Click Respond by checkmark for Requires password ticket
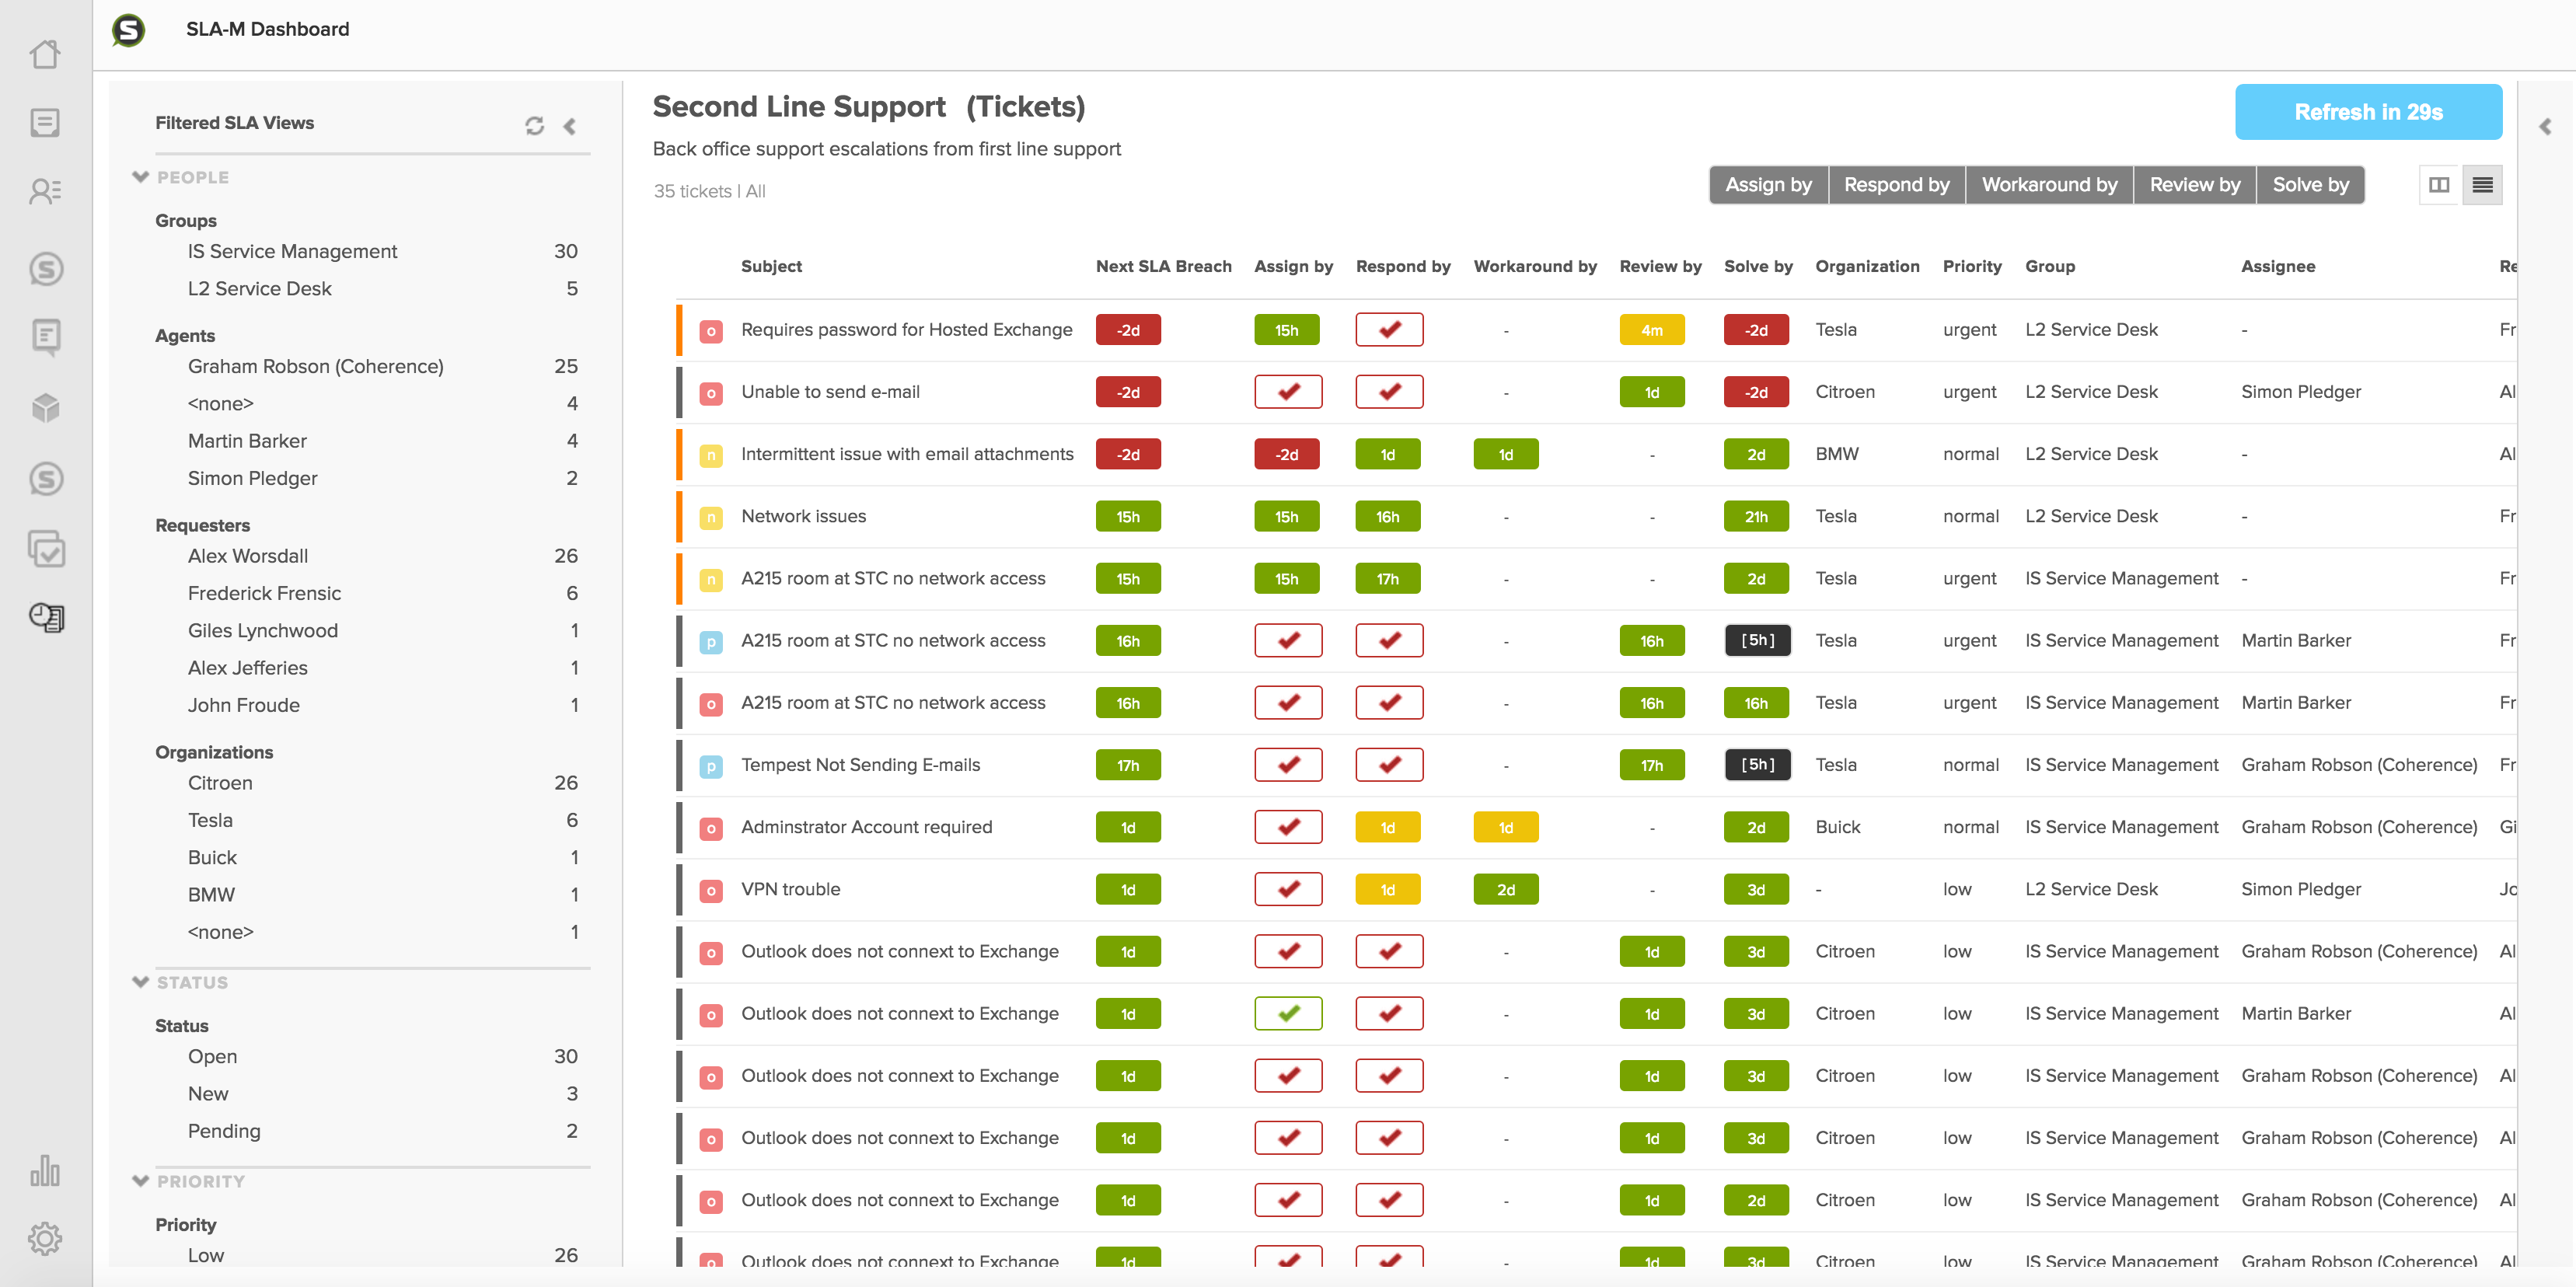This screenshot has height=1287, width=2576. [x=1388, y=330]
